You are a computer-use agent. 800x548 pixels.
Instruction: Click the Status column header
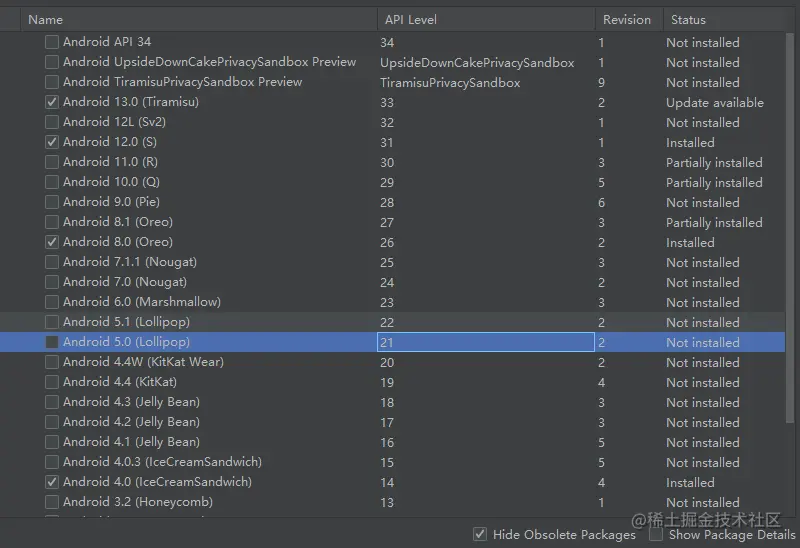[x=688, y=19]
